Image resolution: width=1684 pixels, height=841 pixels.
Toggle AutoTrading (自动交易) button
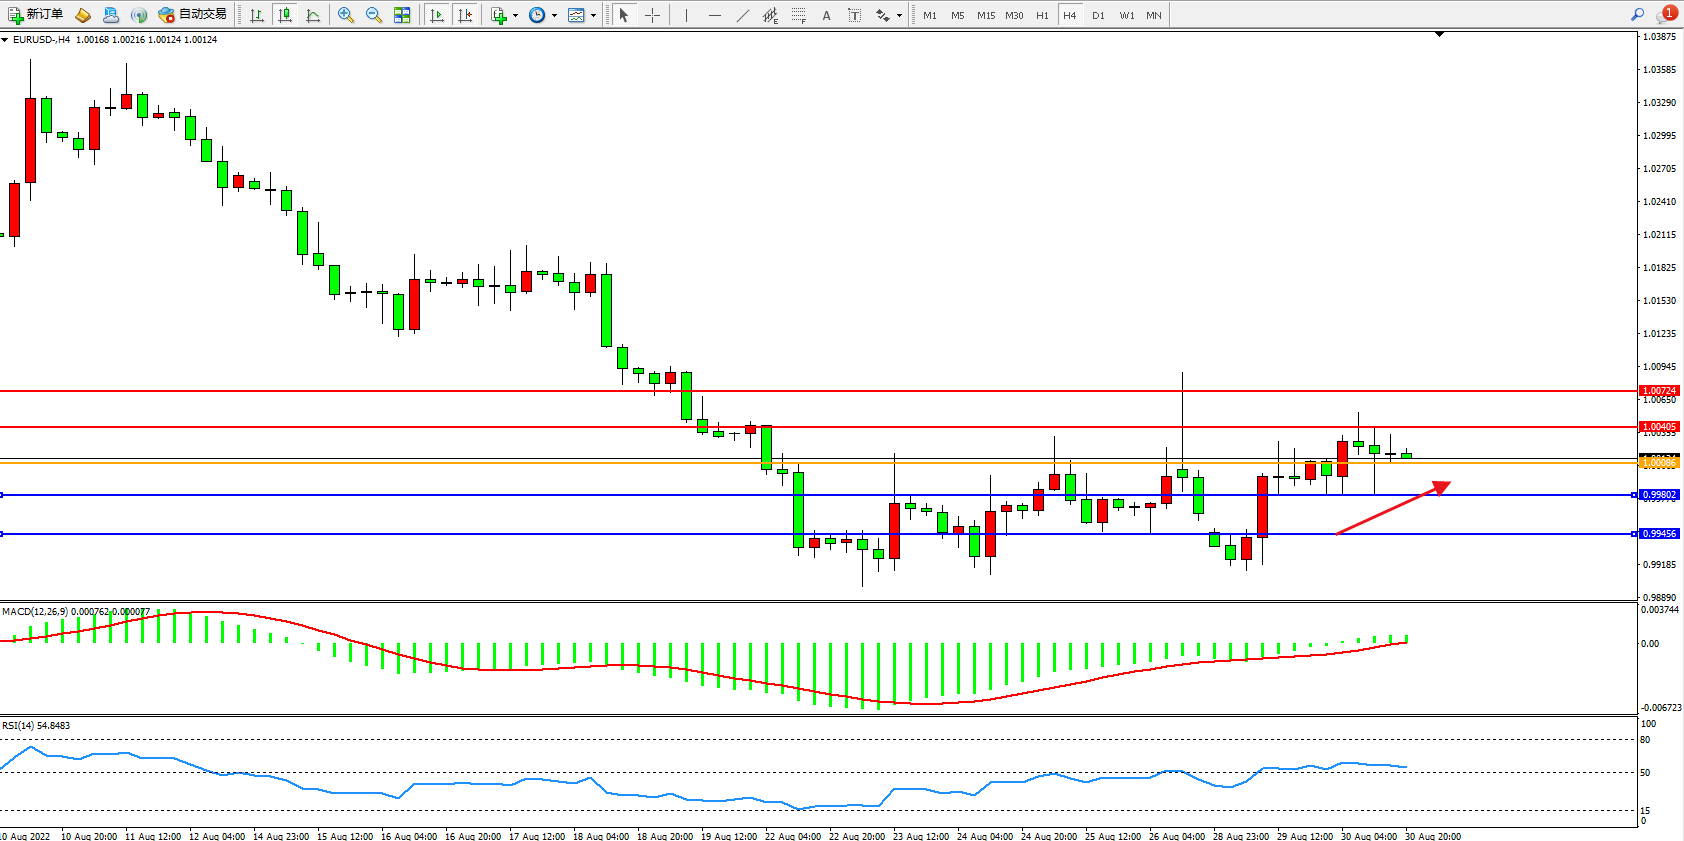tap(193, 15)
